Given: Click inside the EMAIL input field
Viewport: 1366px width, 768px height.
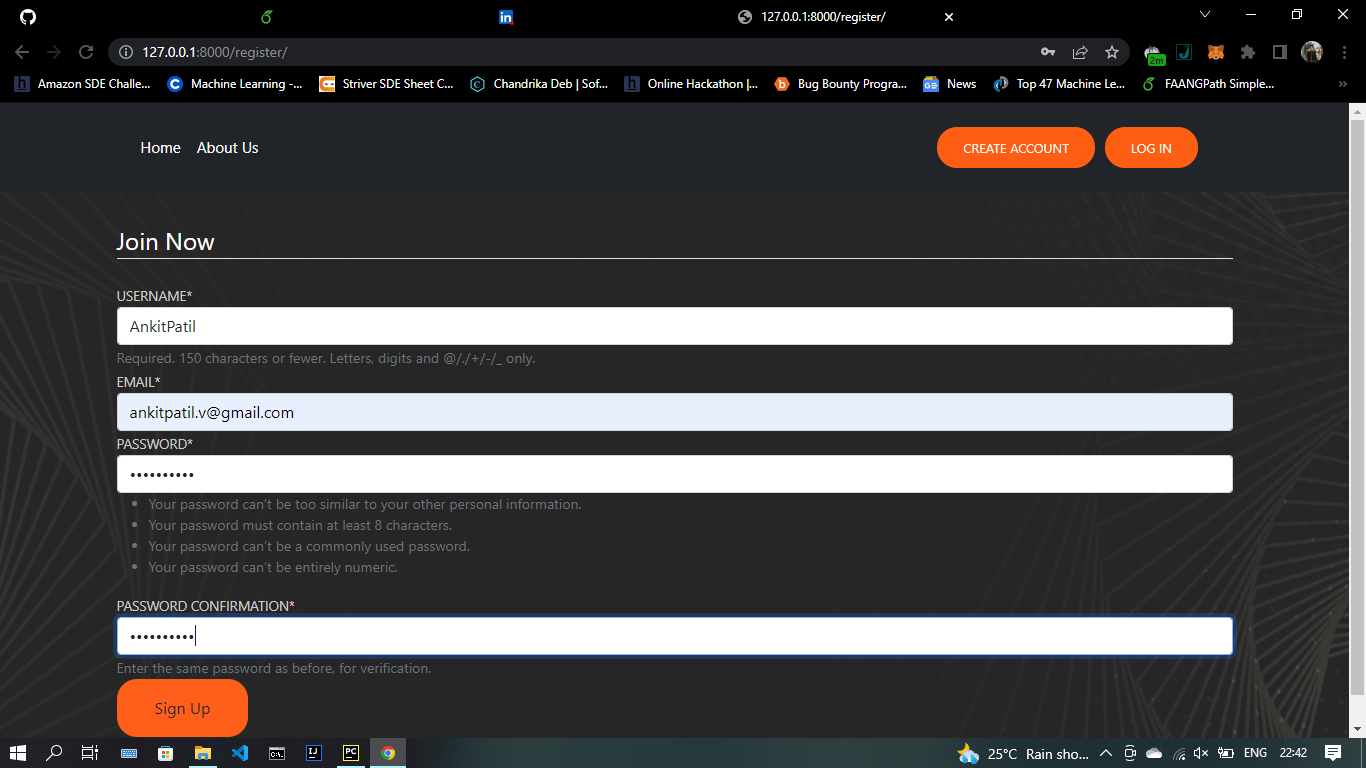Looking at the screenshot, I should tap(674, 412).
